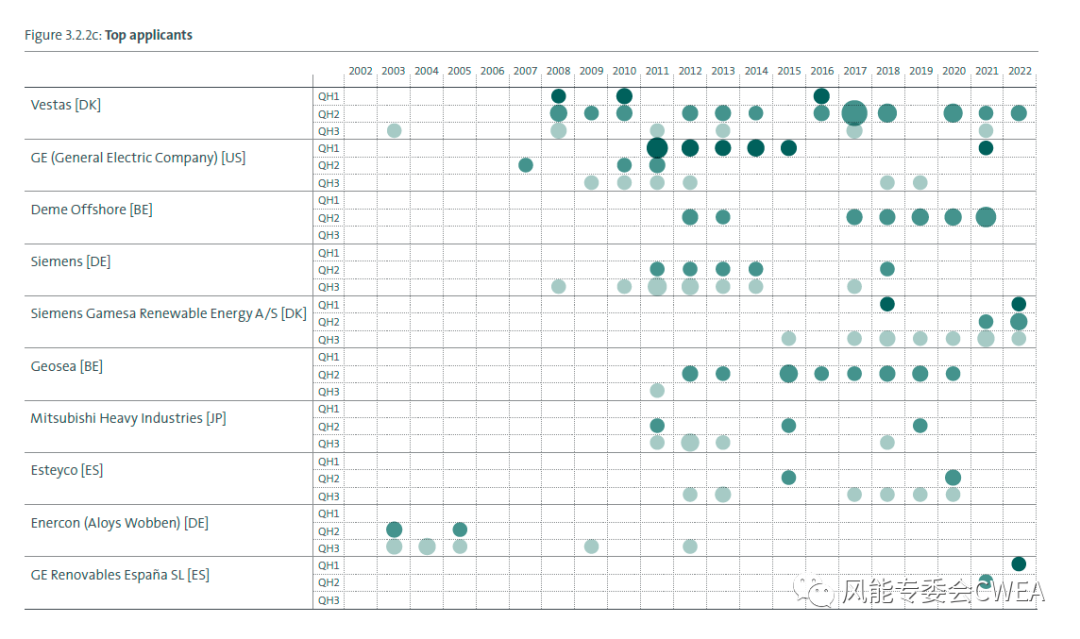Click the 2010 year column header

[624, 71]
